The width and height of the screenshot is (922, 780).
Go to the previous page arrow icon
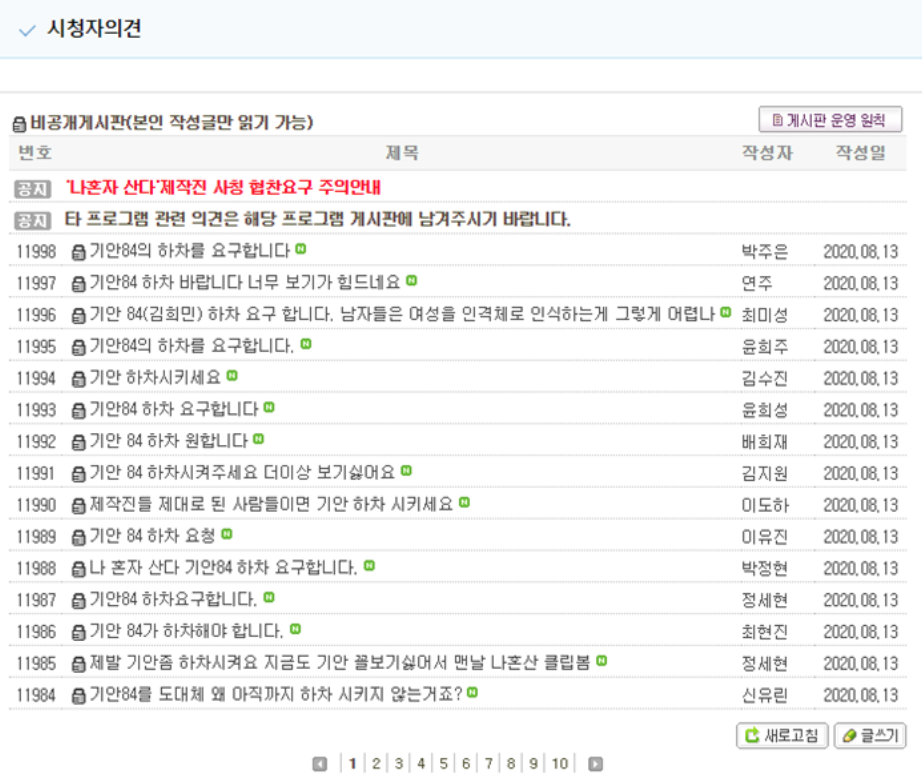pyautogui.click(x=320, y=764)
